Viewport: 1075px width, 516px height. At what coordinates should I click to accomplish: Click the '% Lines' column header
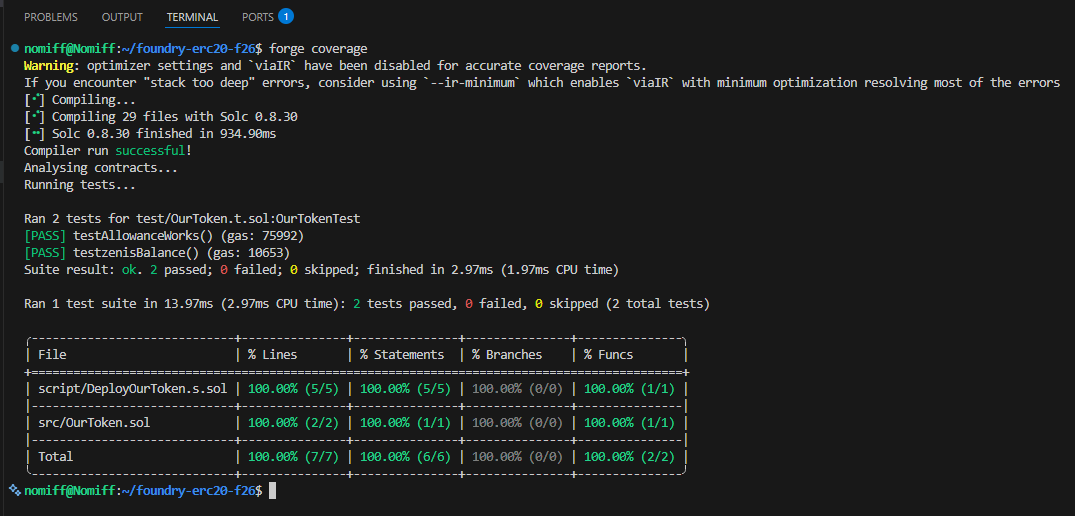click(273, 354)
